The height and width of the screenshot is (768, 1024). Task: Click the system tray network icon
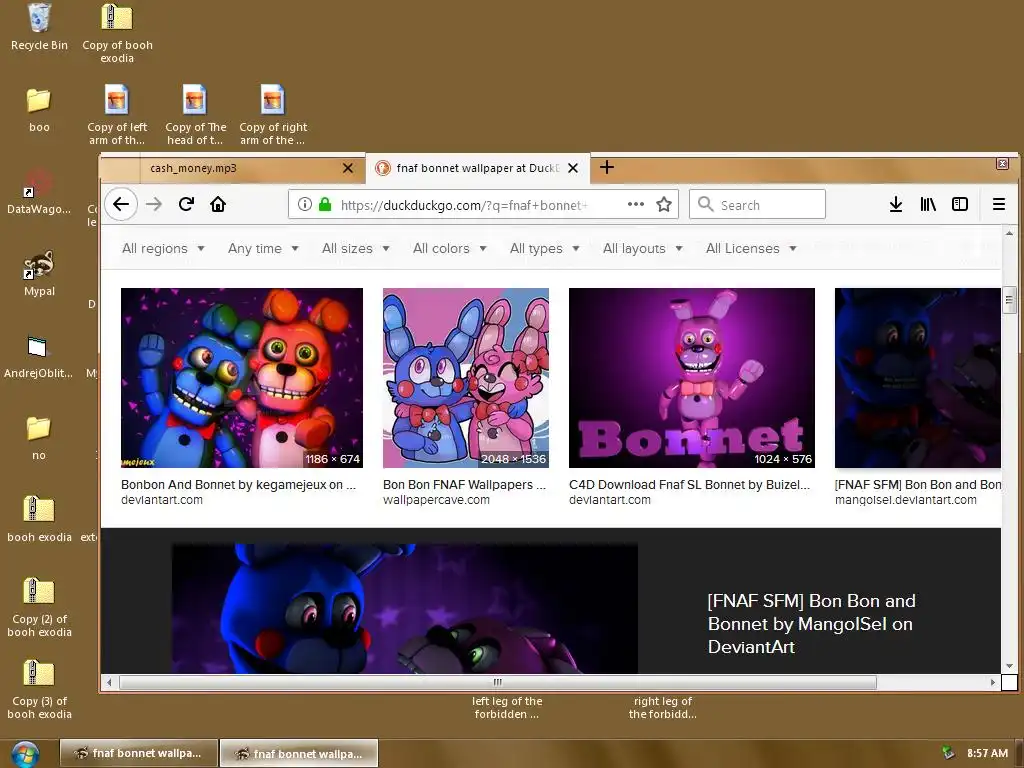(948, 753)
